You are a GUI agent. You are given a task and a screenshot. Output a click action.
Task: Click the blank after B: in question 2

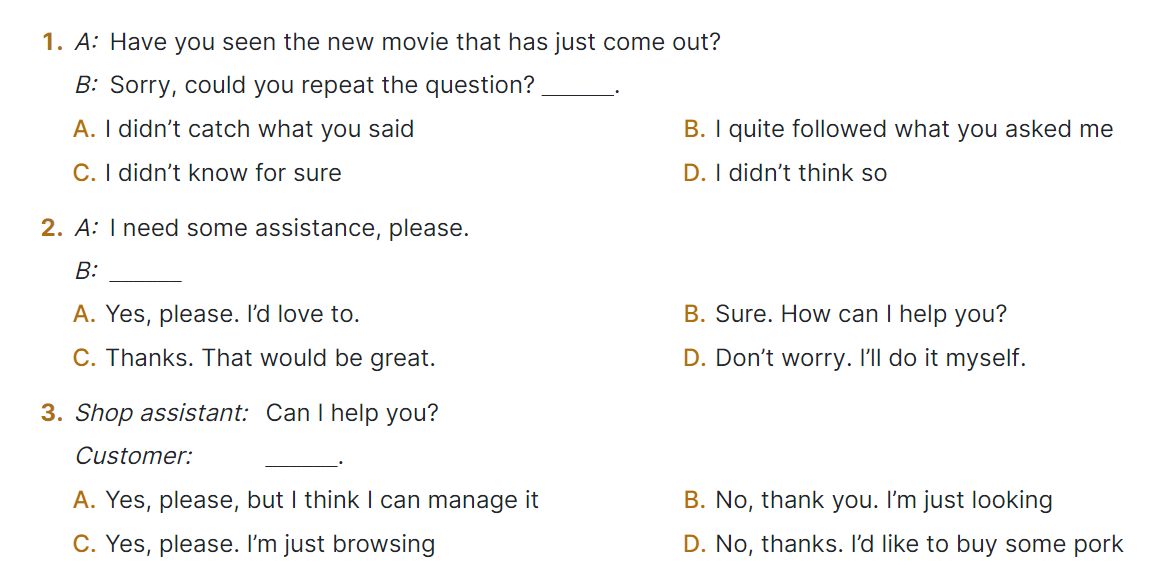(x=145, y=273)
